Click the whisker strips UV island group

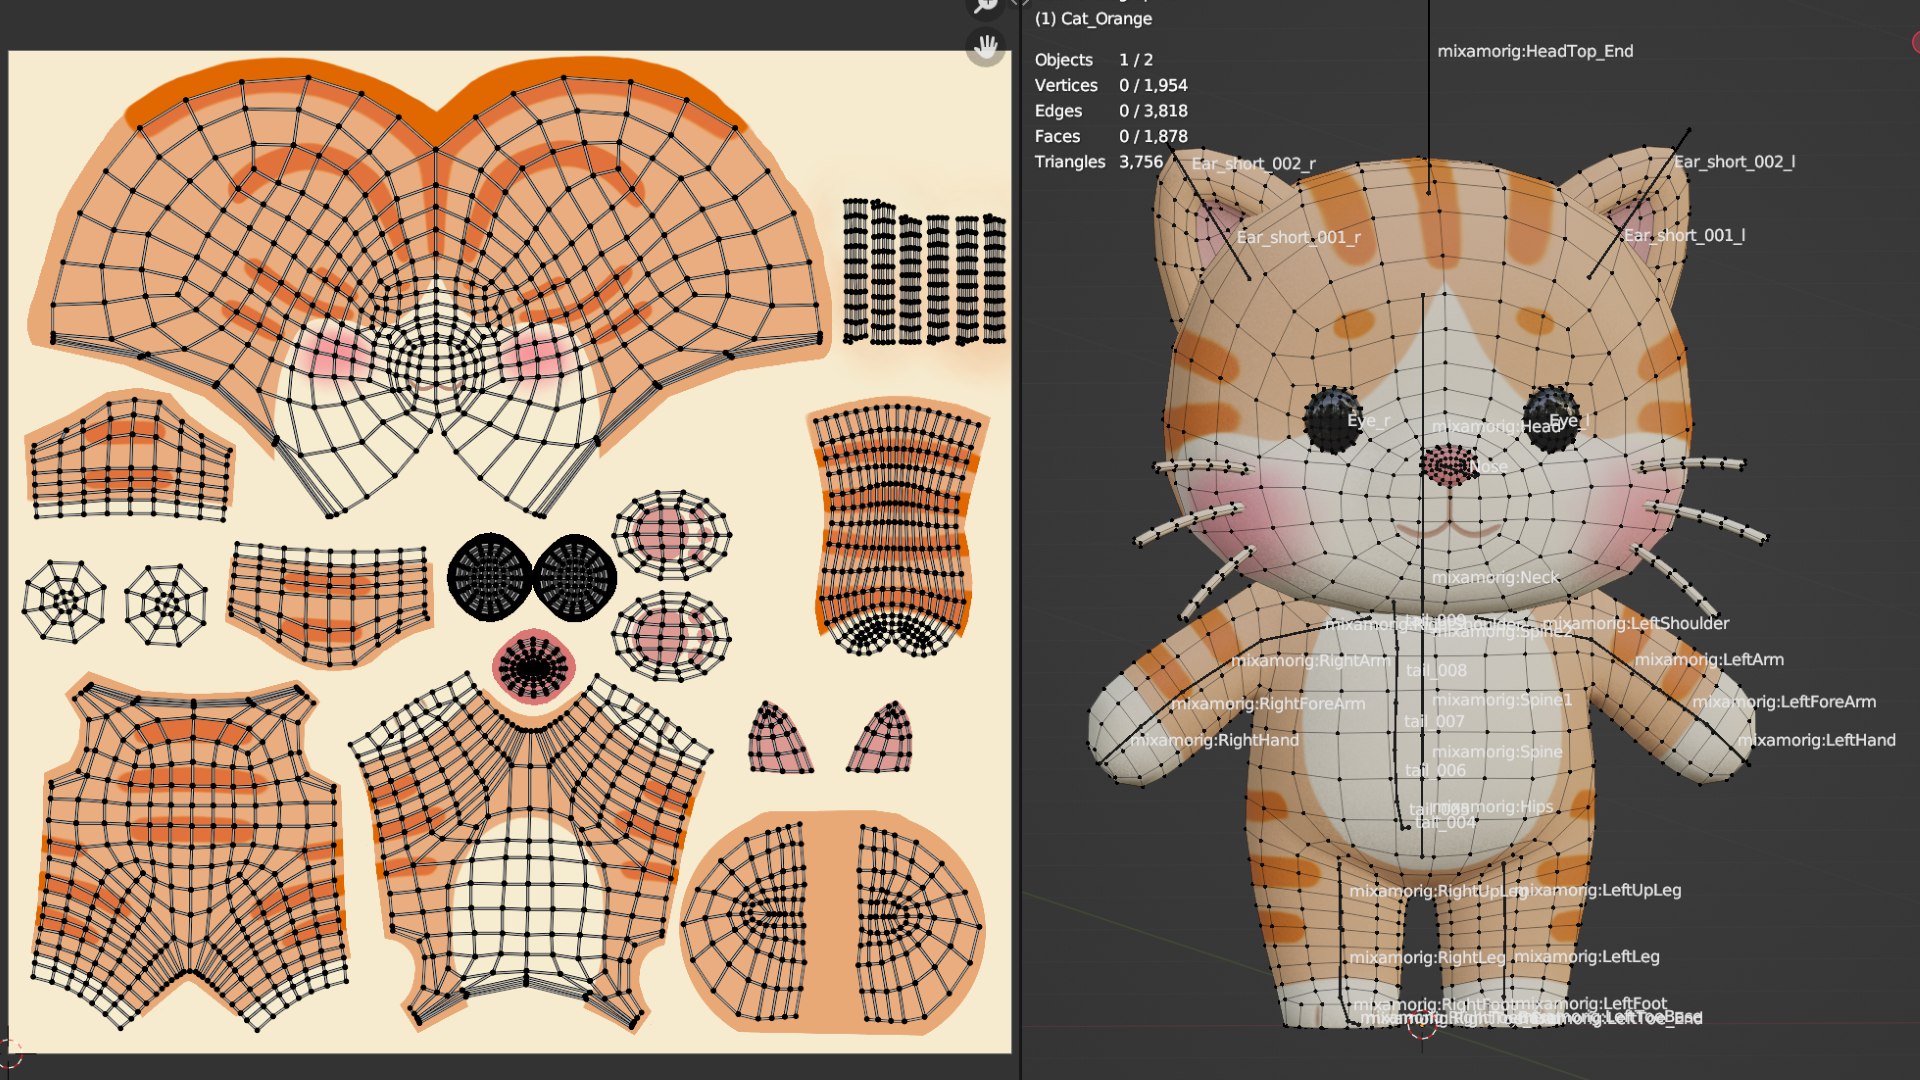tap(924, 271)
